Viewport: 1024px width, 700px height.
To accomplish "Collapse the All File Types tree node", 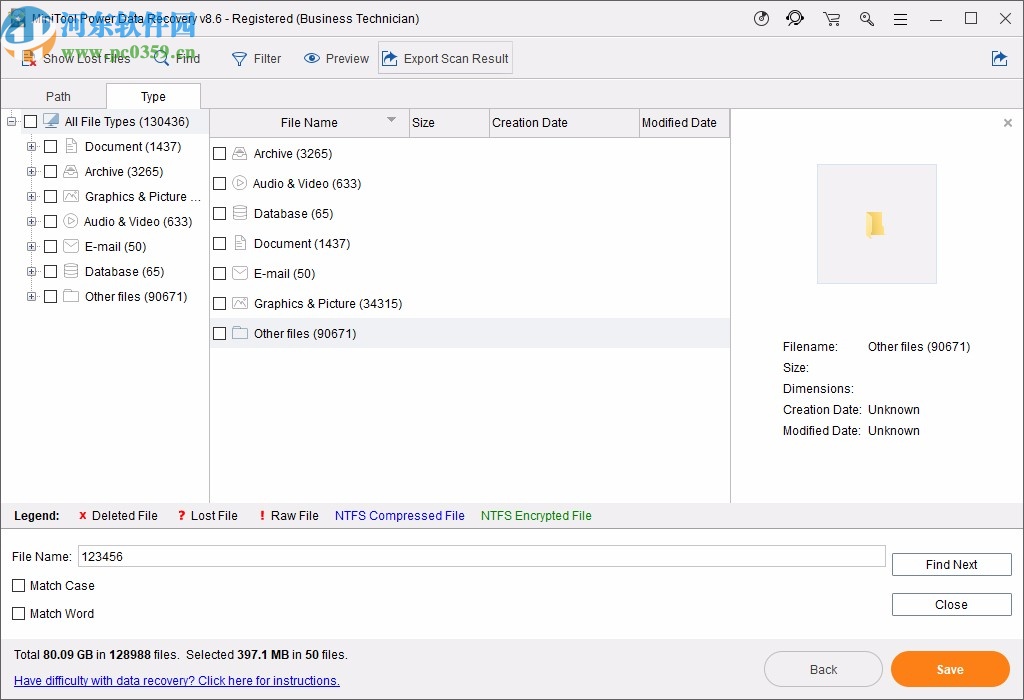I will (11, 121).
